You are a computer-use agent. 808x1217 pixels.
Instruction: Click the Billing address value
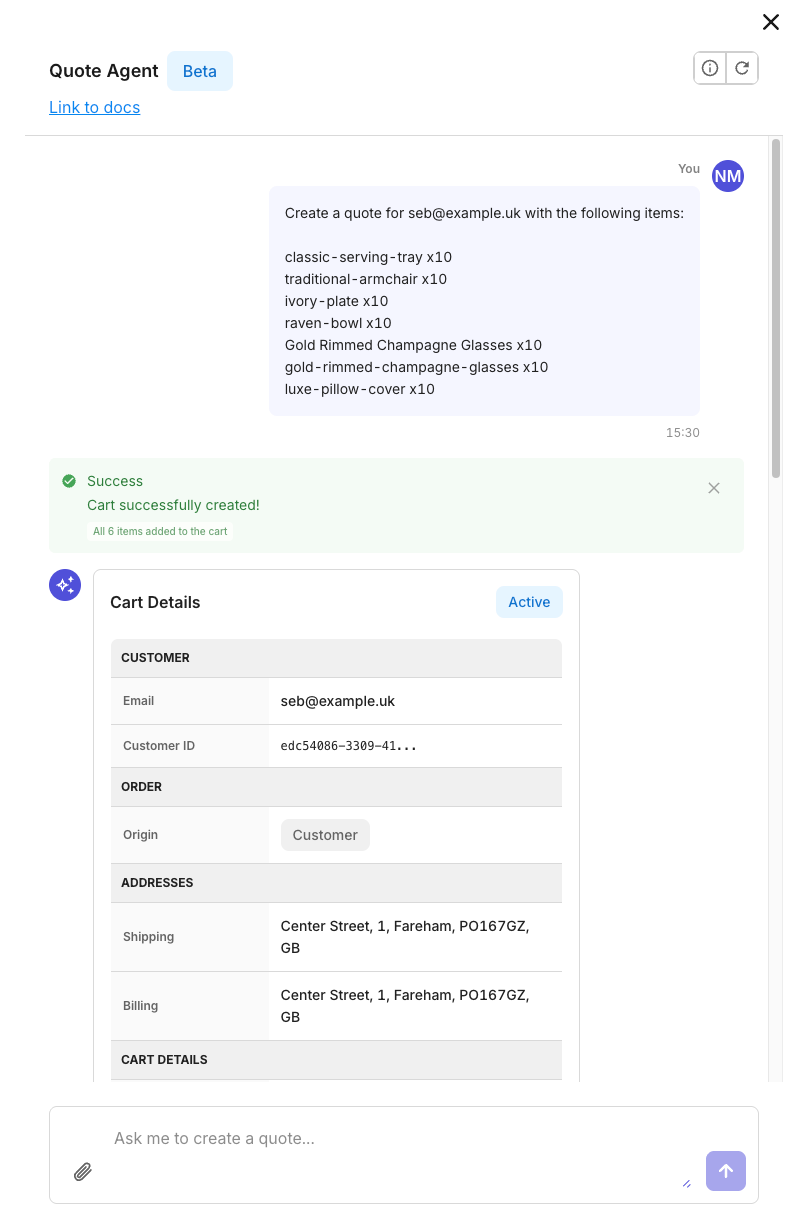tap(405, 1006)
